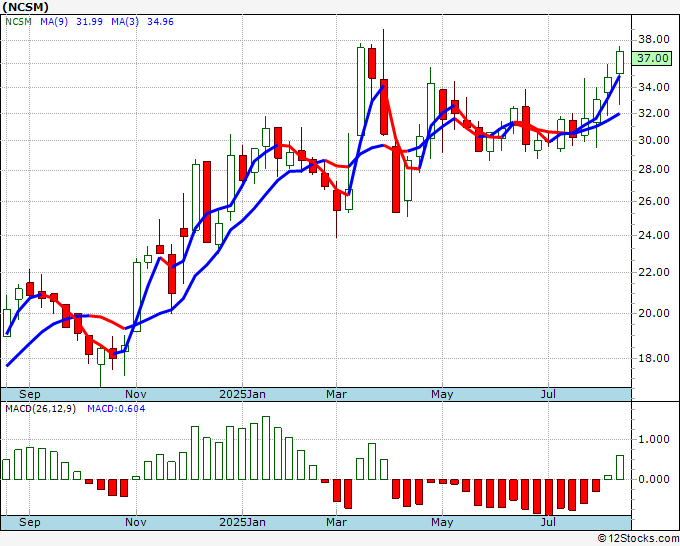Image resolution: width=680 pixels, height=546 pixels.
Task: Click Sep on the price chart date axis
Action: (29, 394)
